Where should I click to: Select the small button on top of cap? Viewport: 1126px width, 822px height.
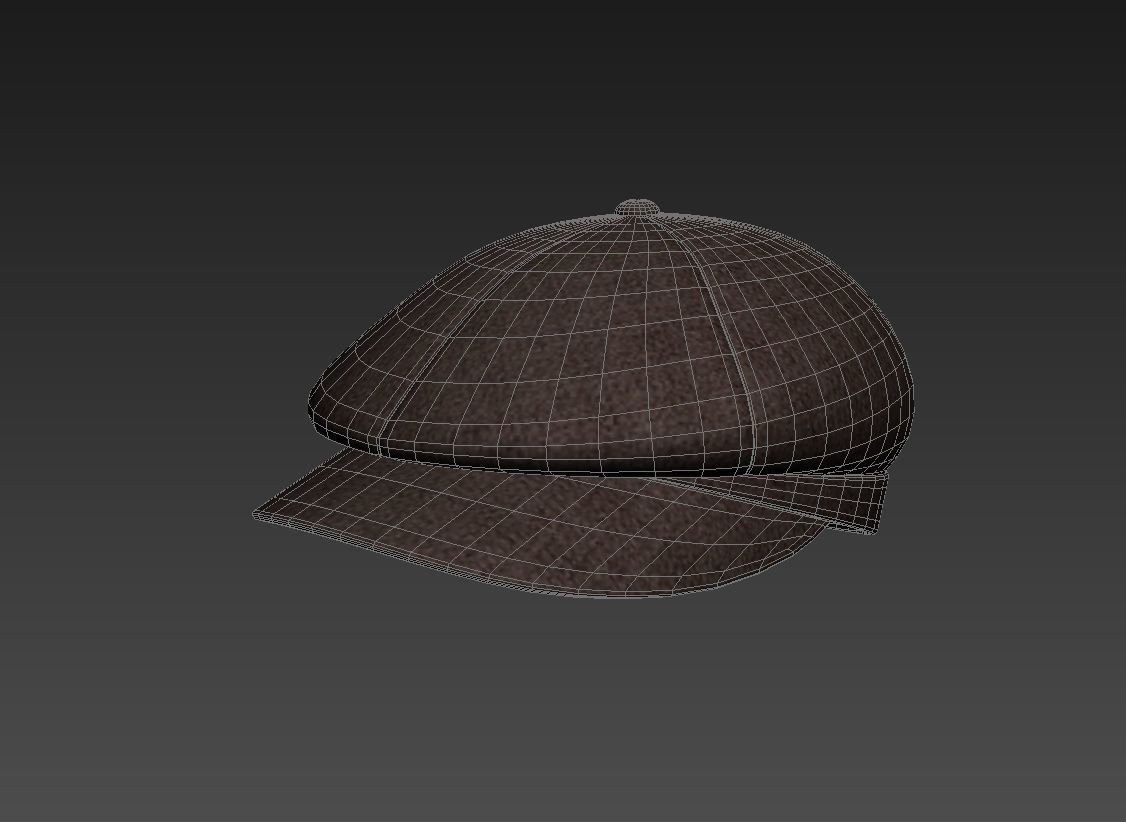(x=637, y=207)
